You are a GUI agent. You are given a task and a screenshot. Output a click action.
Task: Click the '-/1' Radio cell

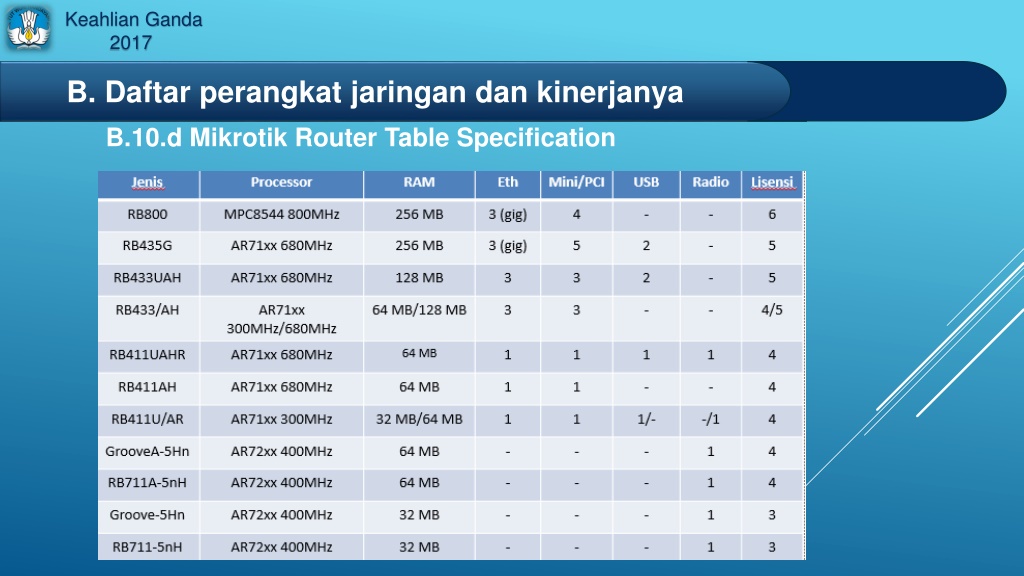pyautogui.click(x=711, y=419)
